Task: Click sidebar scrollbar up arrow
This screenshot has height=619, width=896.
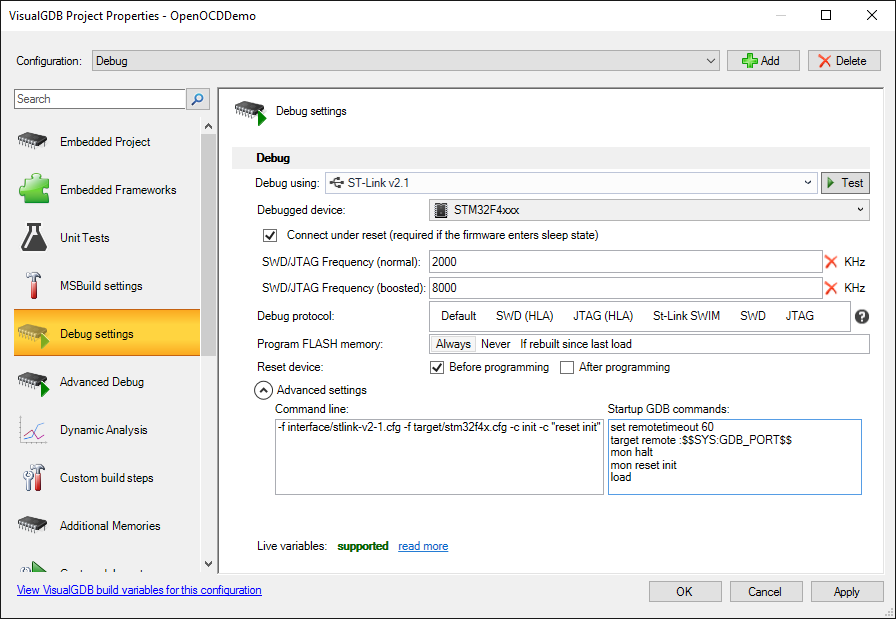Action: 208,126
